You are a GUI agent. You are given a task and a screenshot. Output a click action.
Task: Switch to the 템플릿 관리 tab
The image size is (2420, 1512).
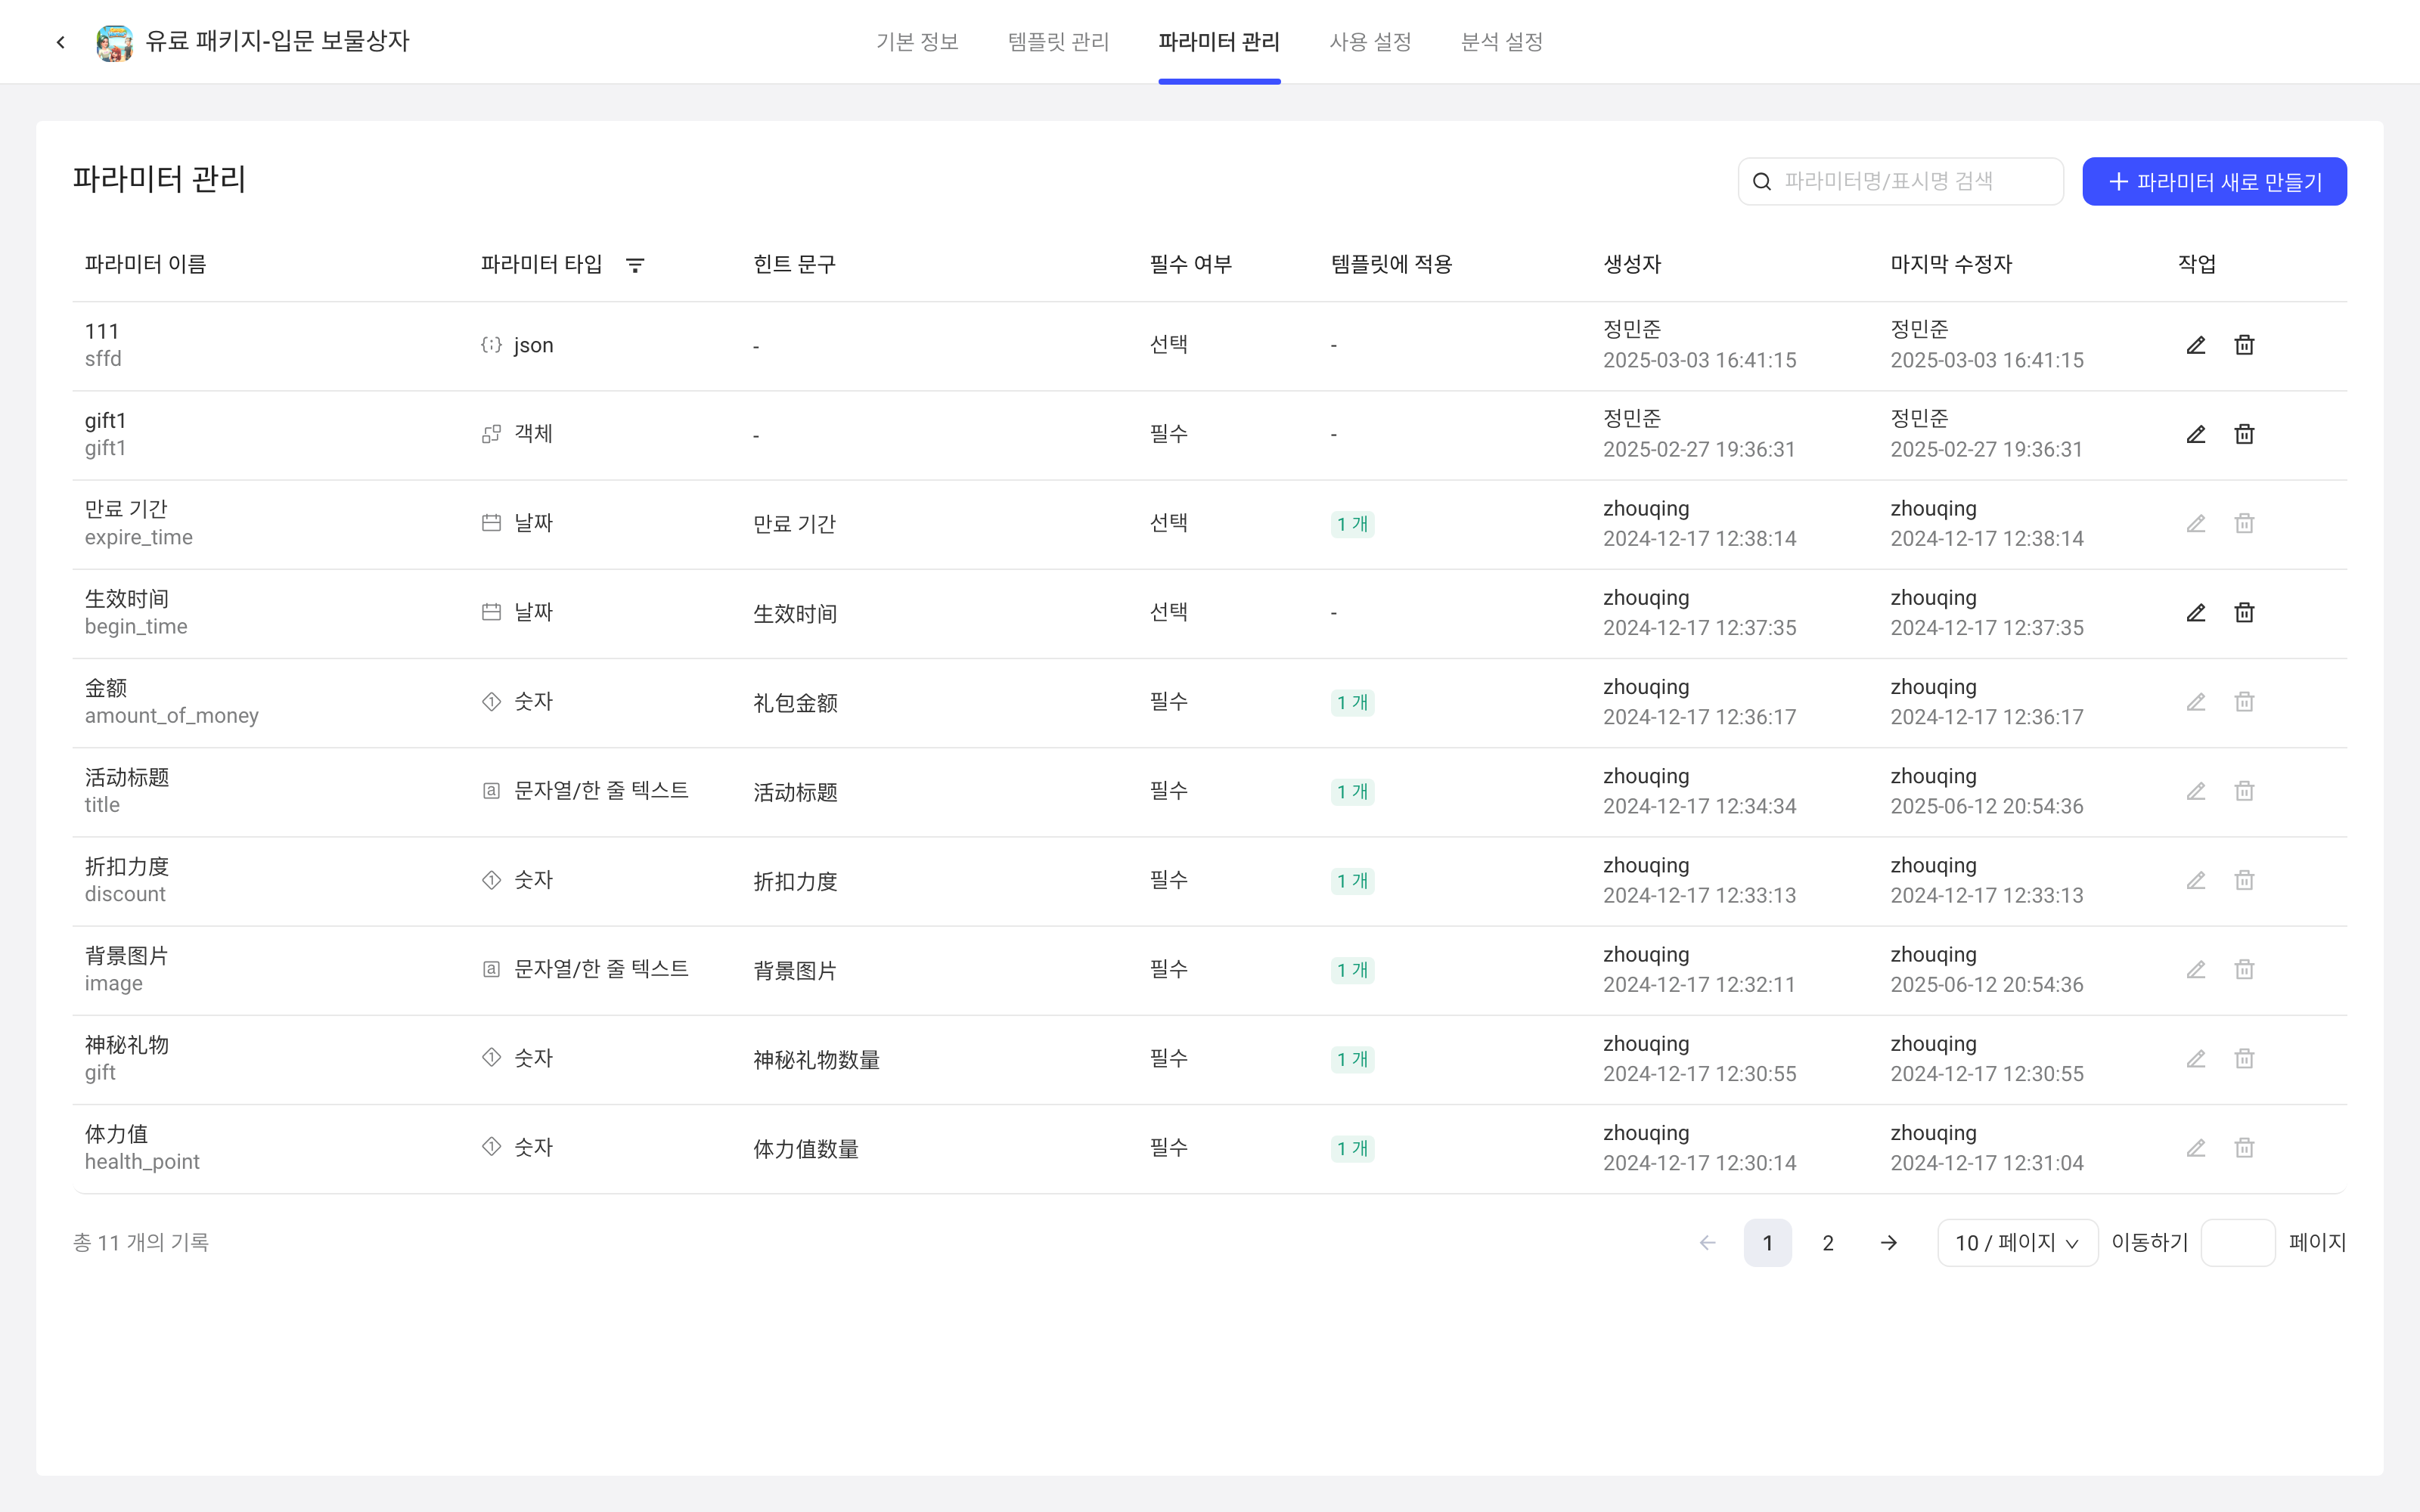[1058, 42]
